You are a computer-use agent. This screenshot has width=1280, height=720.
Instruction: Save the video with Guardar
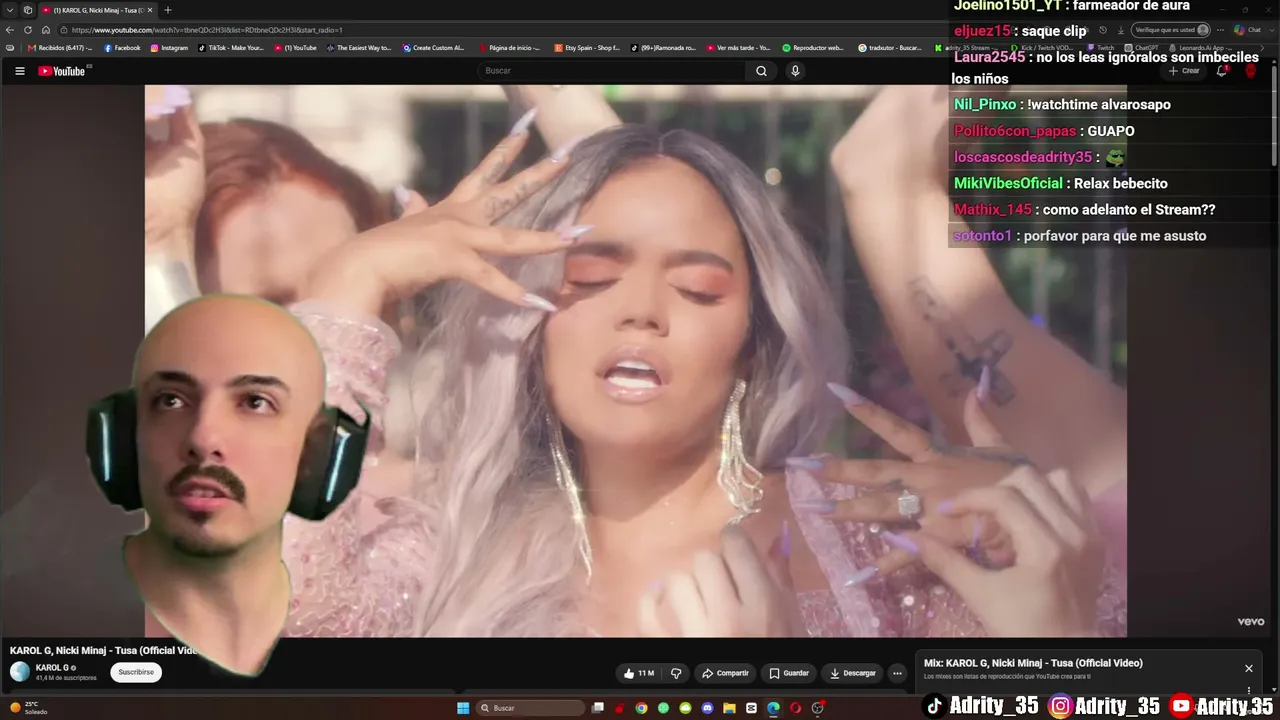click(x=789, y=673)
